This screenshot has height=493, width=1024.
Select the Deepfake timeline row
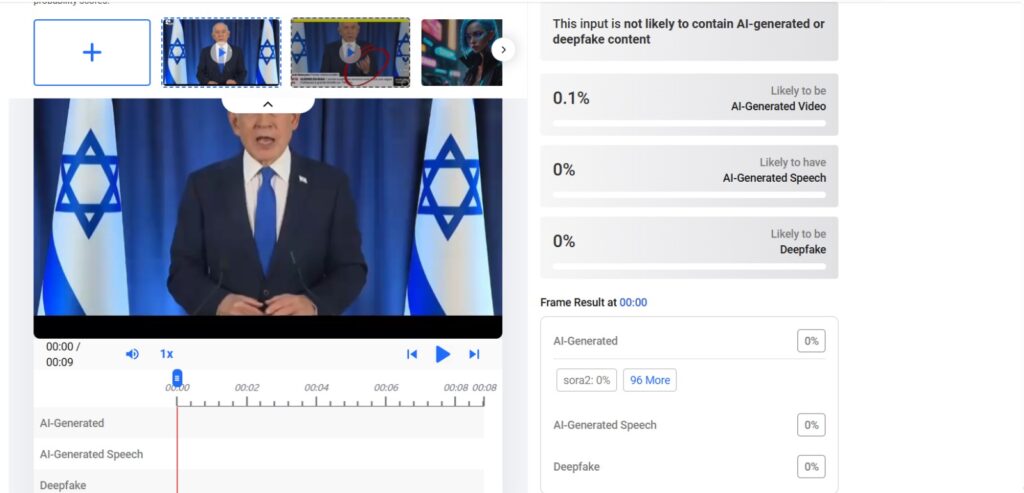[x=259, y=483]
